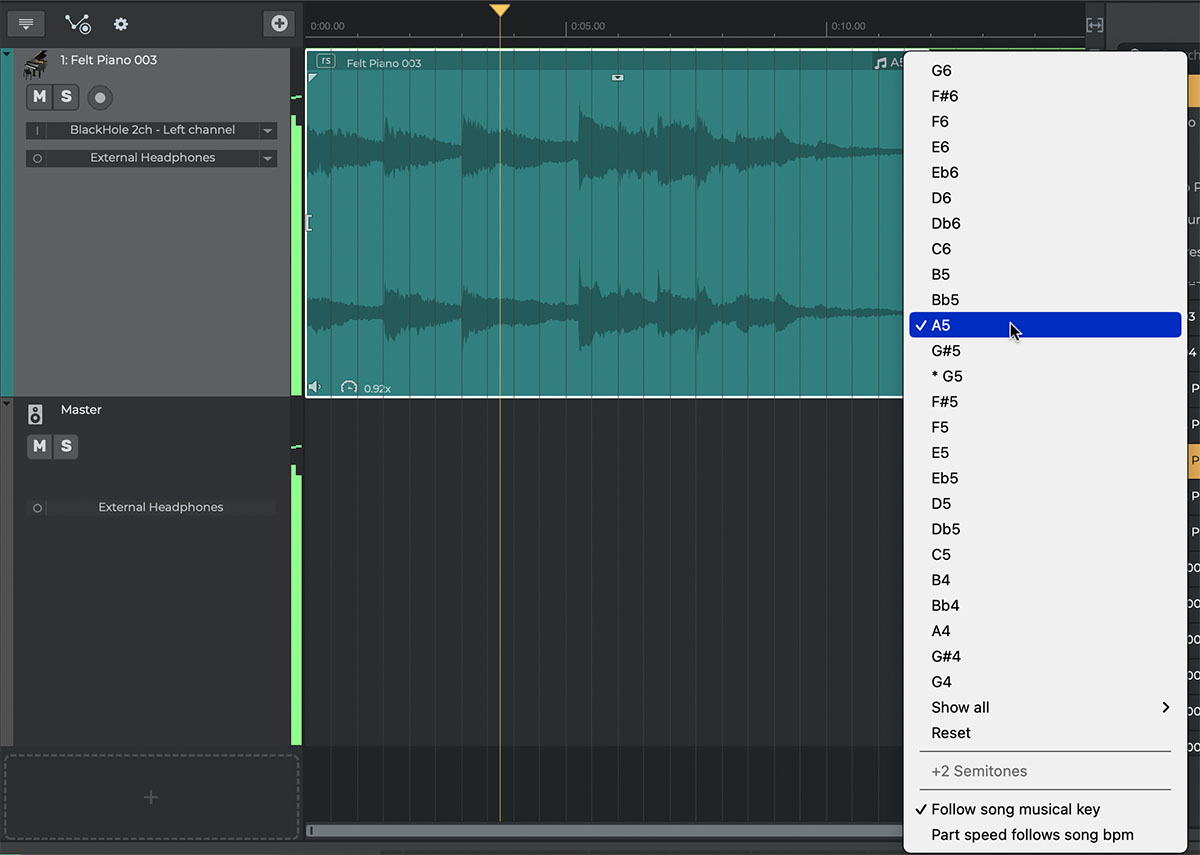Enable Follow song musical key option
The image size is (1200, 855).
point(1015,809)
